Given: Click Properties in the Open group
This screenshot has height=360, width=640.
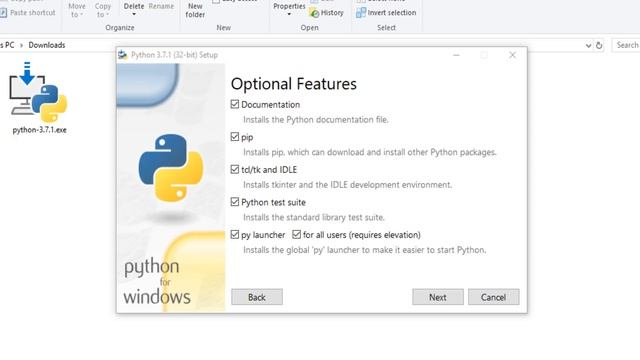Looking at the screenshot, I should pyautogui.click(x=289, y=9).
